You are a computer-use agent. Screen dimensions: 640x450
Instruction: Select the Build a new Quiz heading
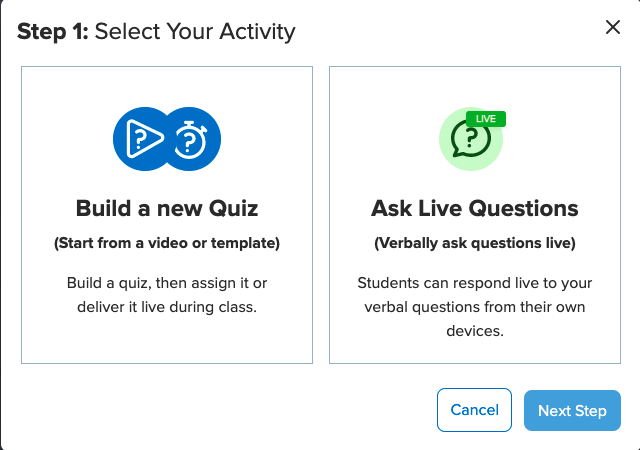[x=167, y=208]
